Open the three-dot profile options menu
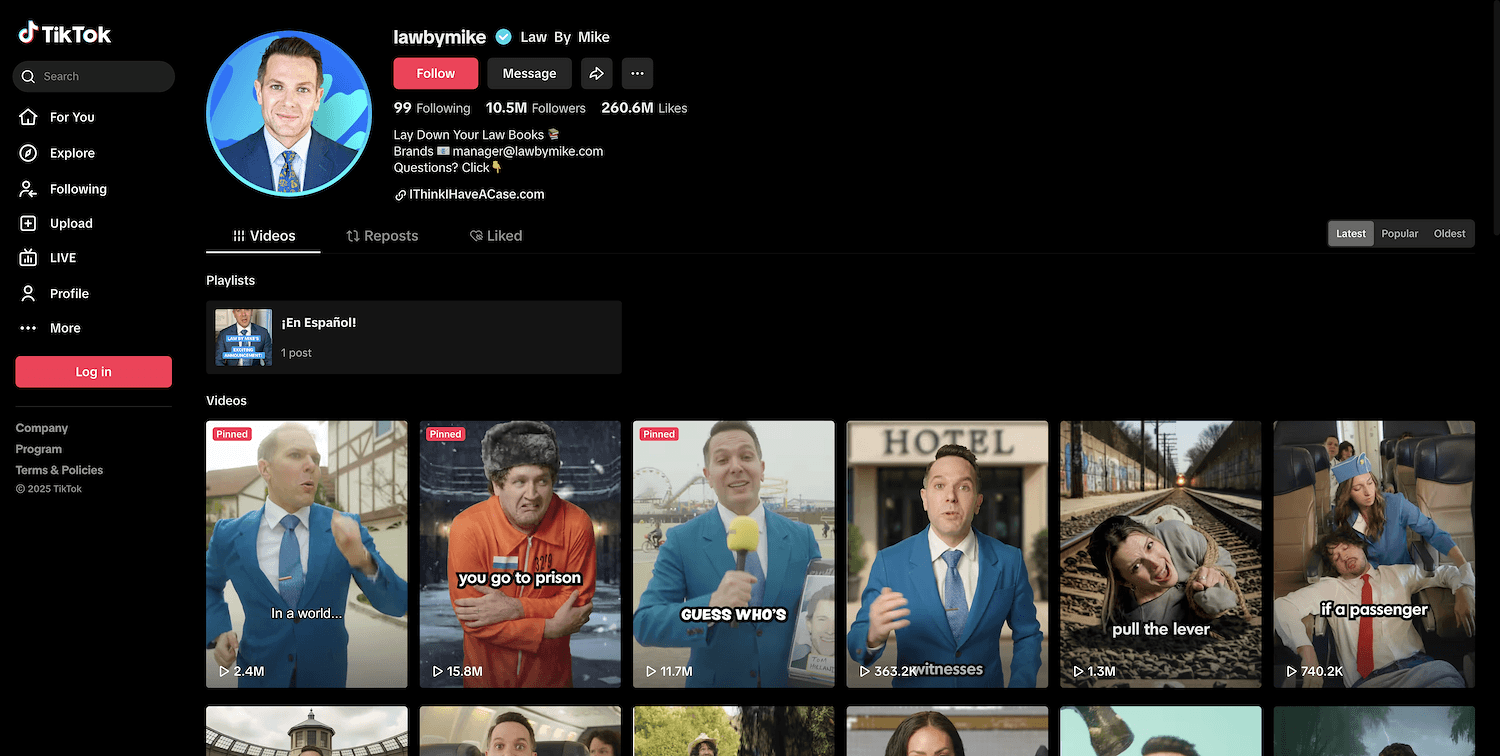The image size is (1500, 756). (637, 73)
